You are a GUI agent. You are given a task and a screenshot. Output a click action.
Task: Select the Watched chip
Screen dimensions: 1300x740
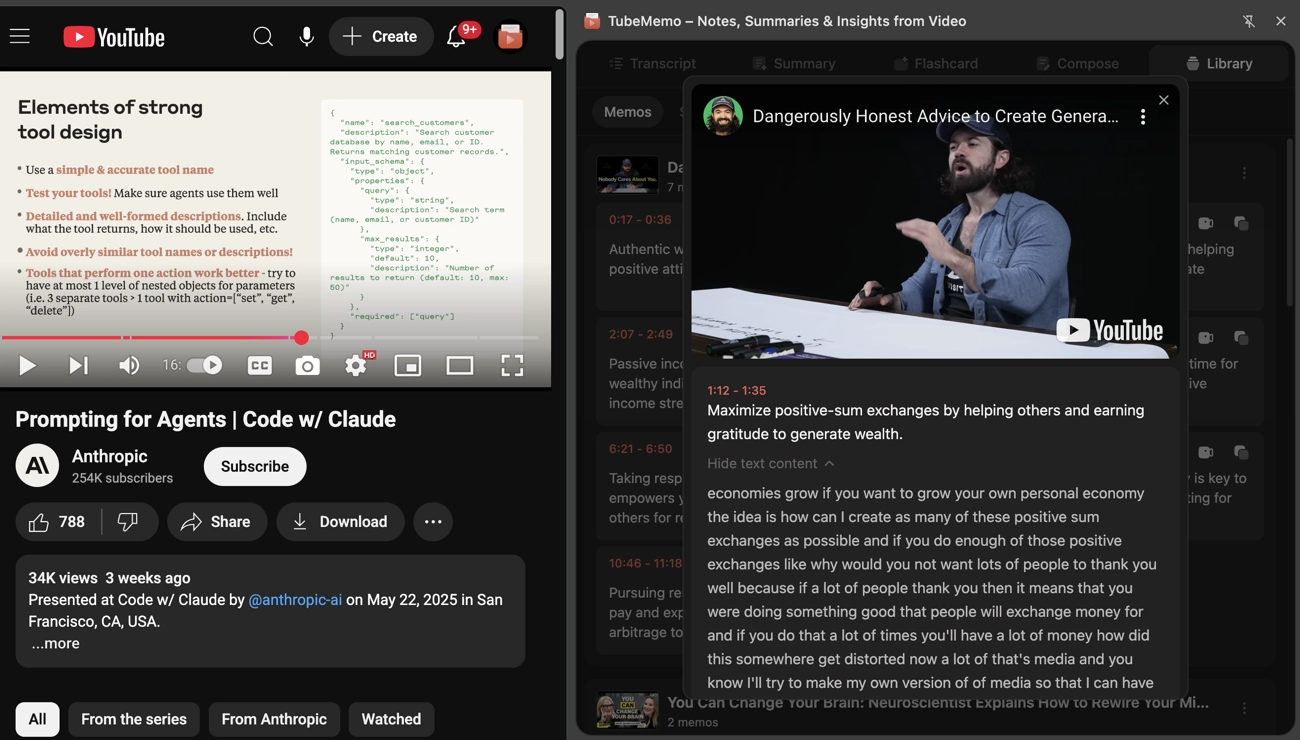coord(391,720)
